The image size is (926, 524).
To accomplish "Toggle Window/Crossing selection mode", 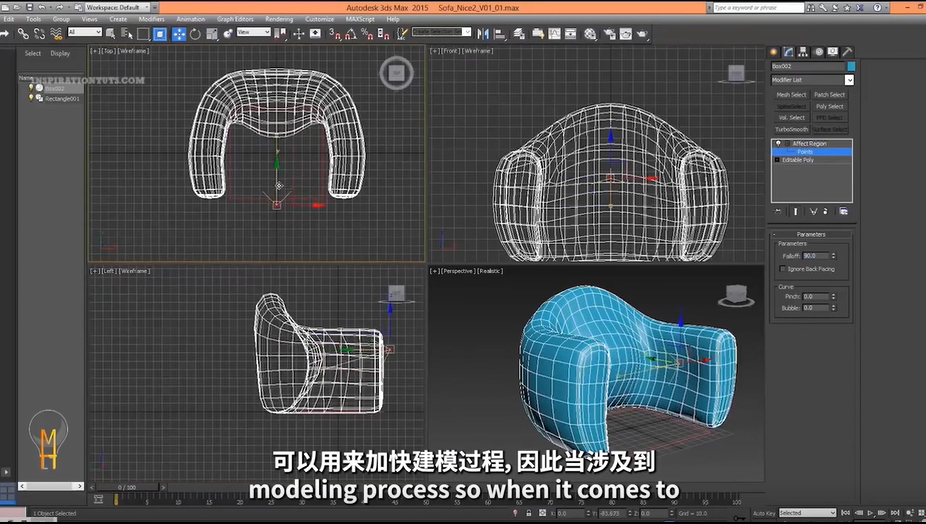I will 159,34.
